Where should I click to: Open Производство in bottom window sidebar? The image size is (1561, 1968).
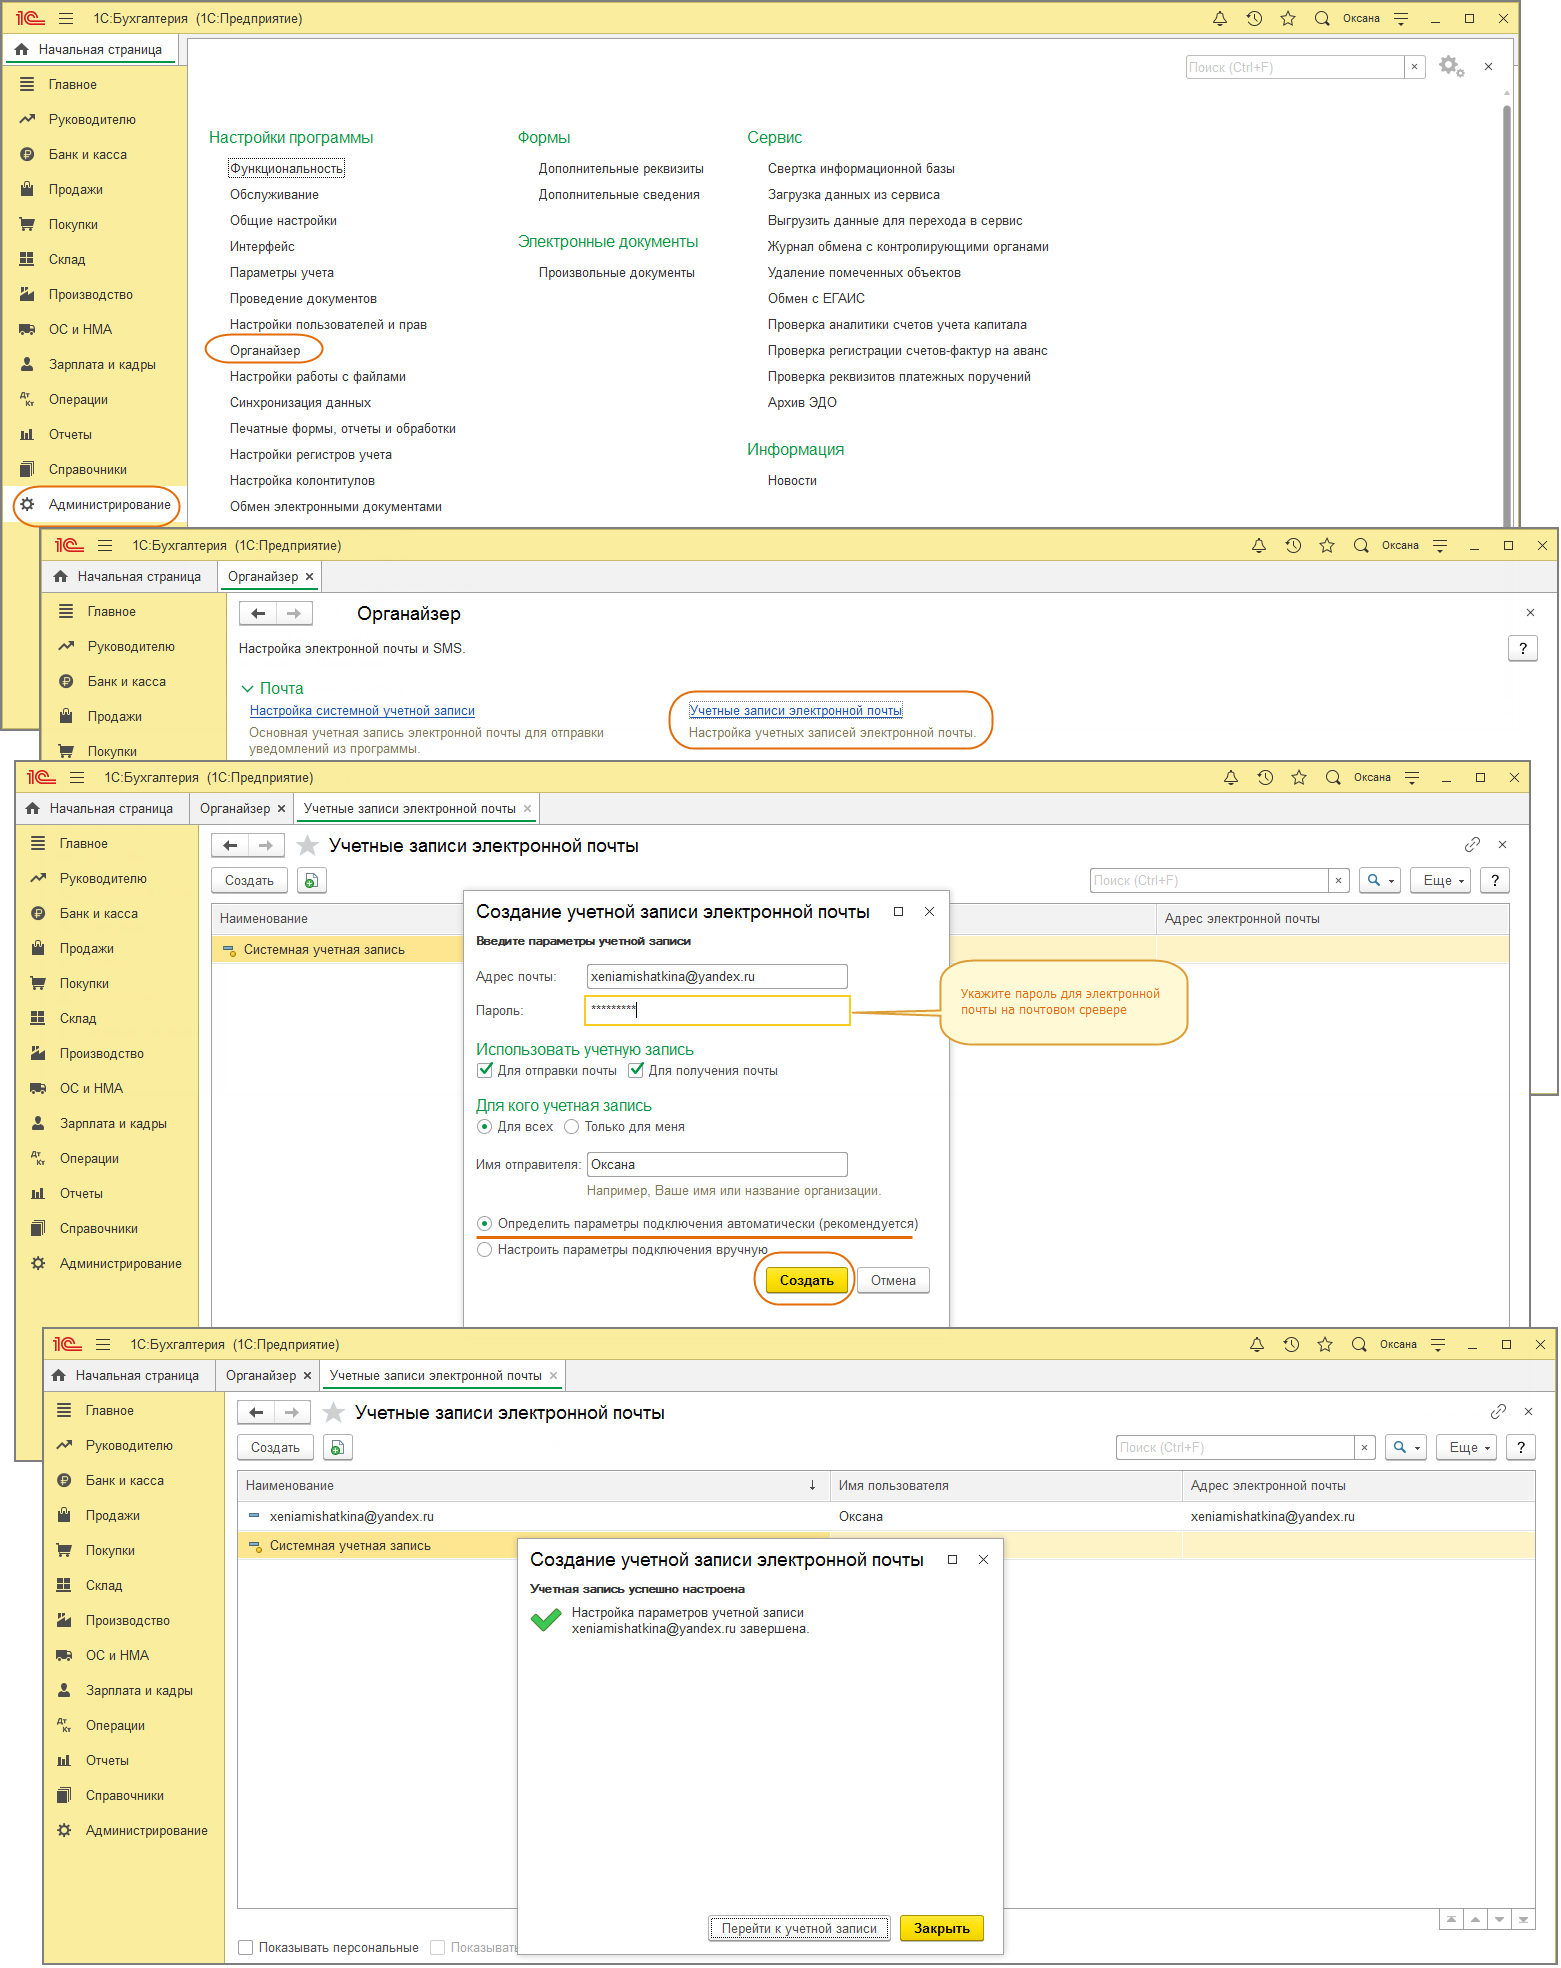tap(127, 1620)
